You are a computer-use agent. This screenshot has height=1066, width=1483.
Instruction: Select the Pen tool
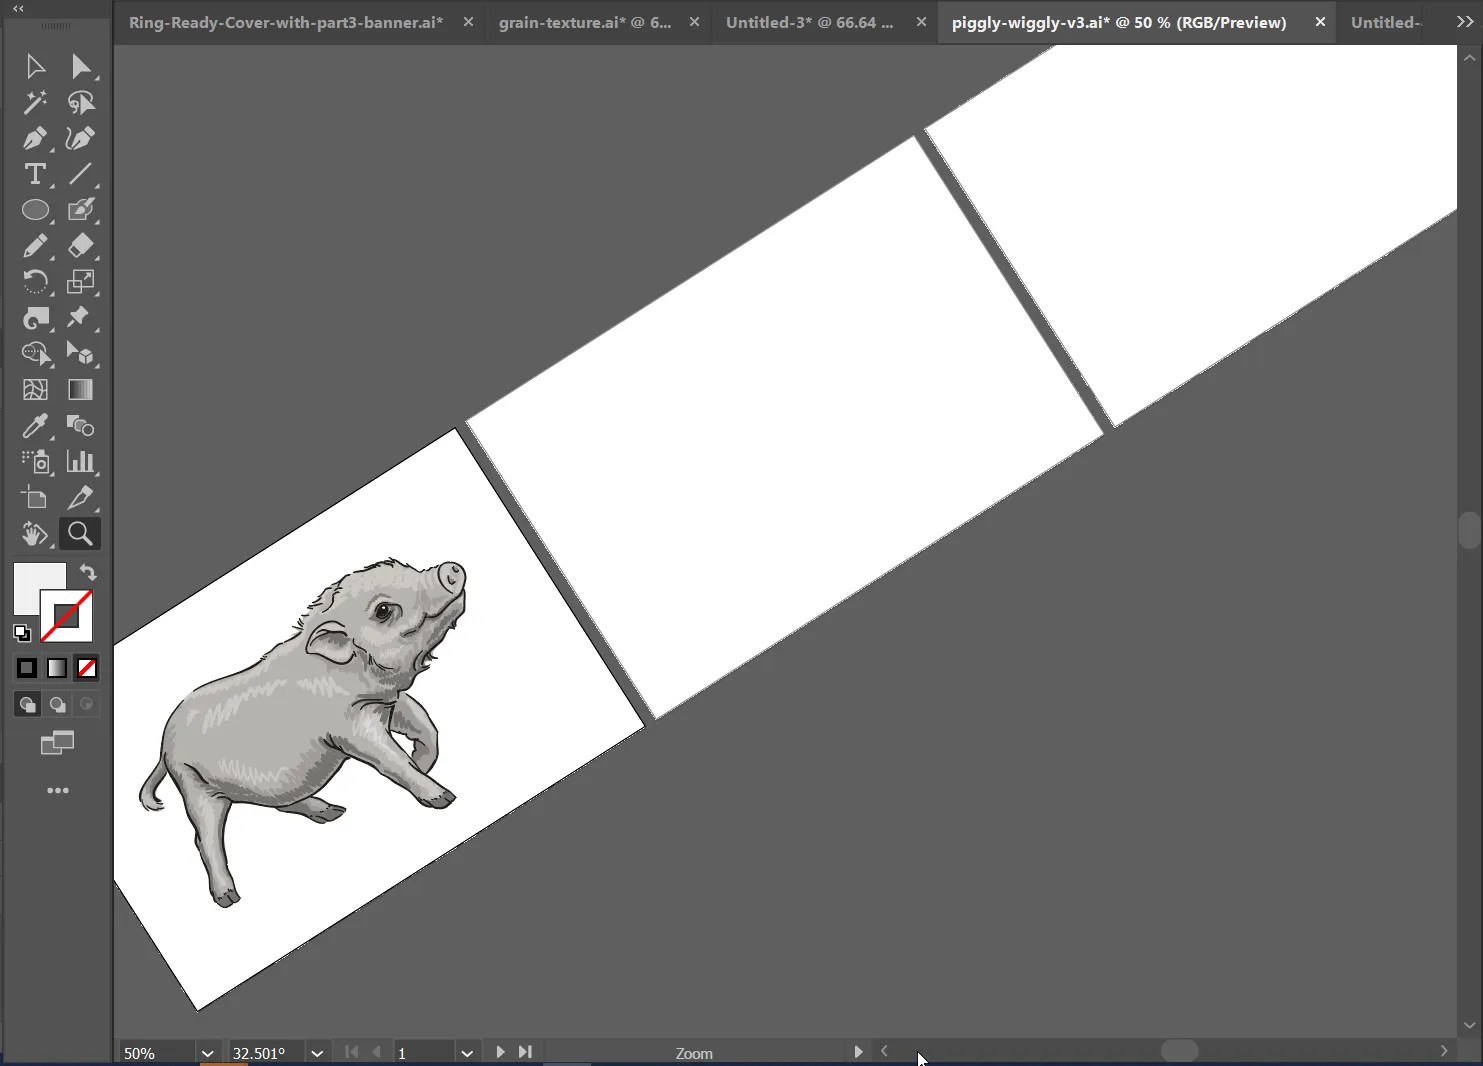pyautogui.click(x=35, y=138)
